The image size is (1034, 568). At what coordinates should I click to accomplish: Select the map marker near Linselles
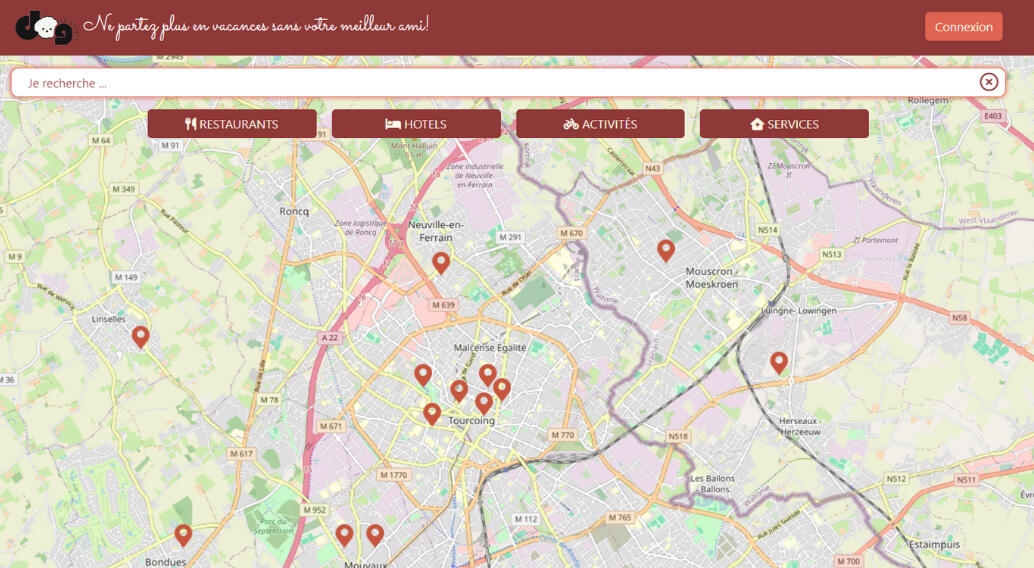tap(141, 336)
